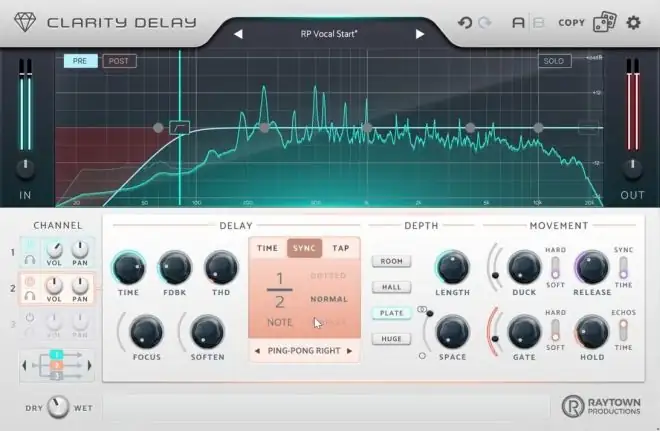Click channel 3 power icon
The height and width of the screenshot is (431, 660).
coord(31,320)
